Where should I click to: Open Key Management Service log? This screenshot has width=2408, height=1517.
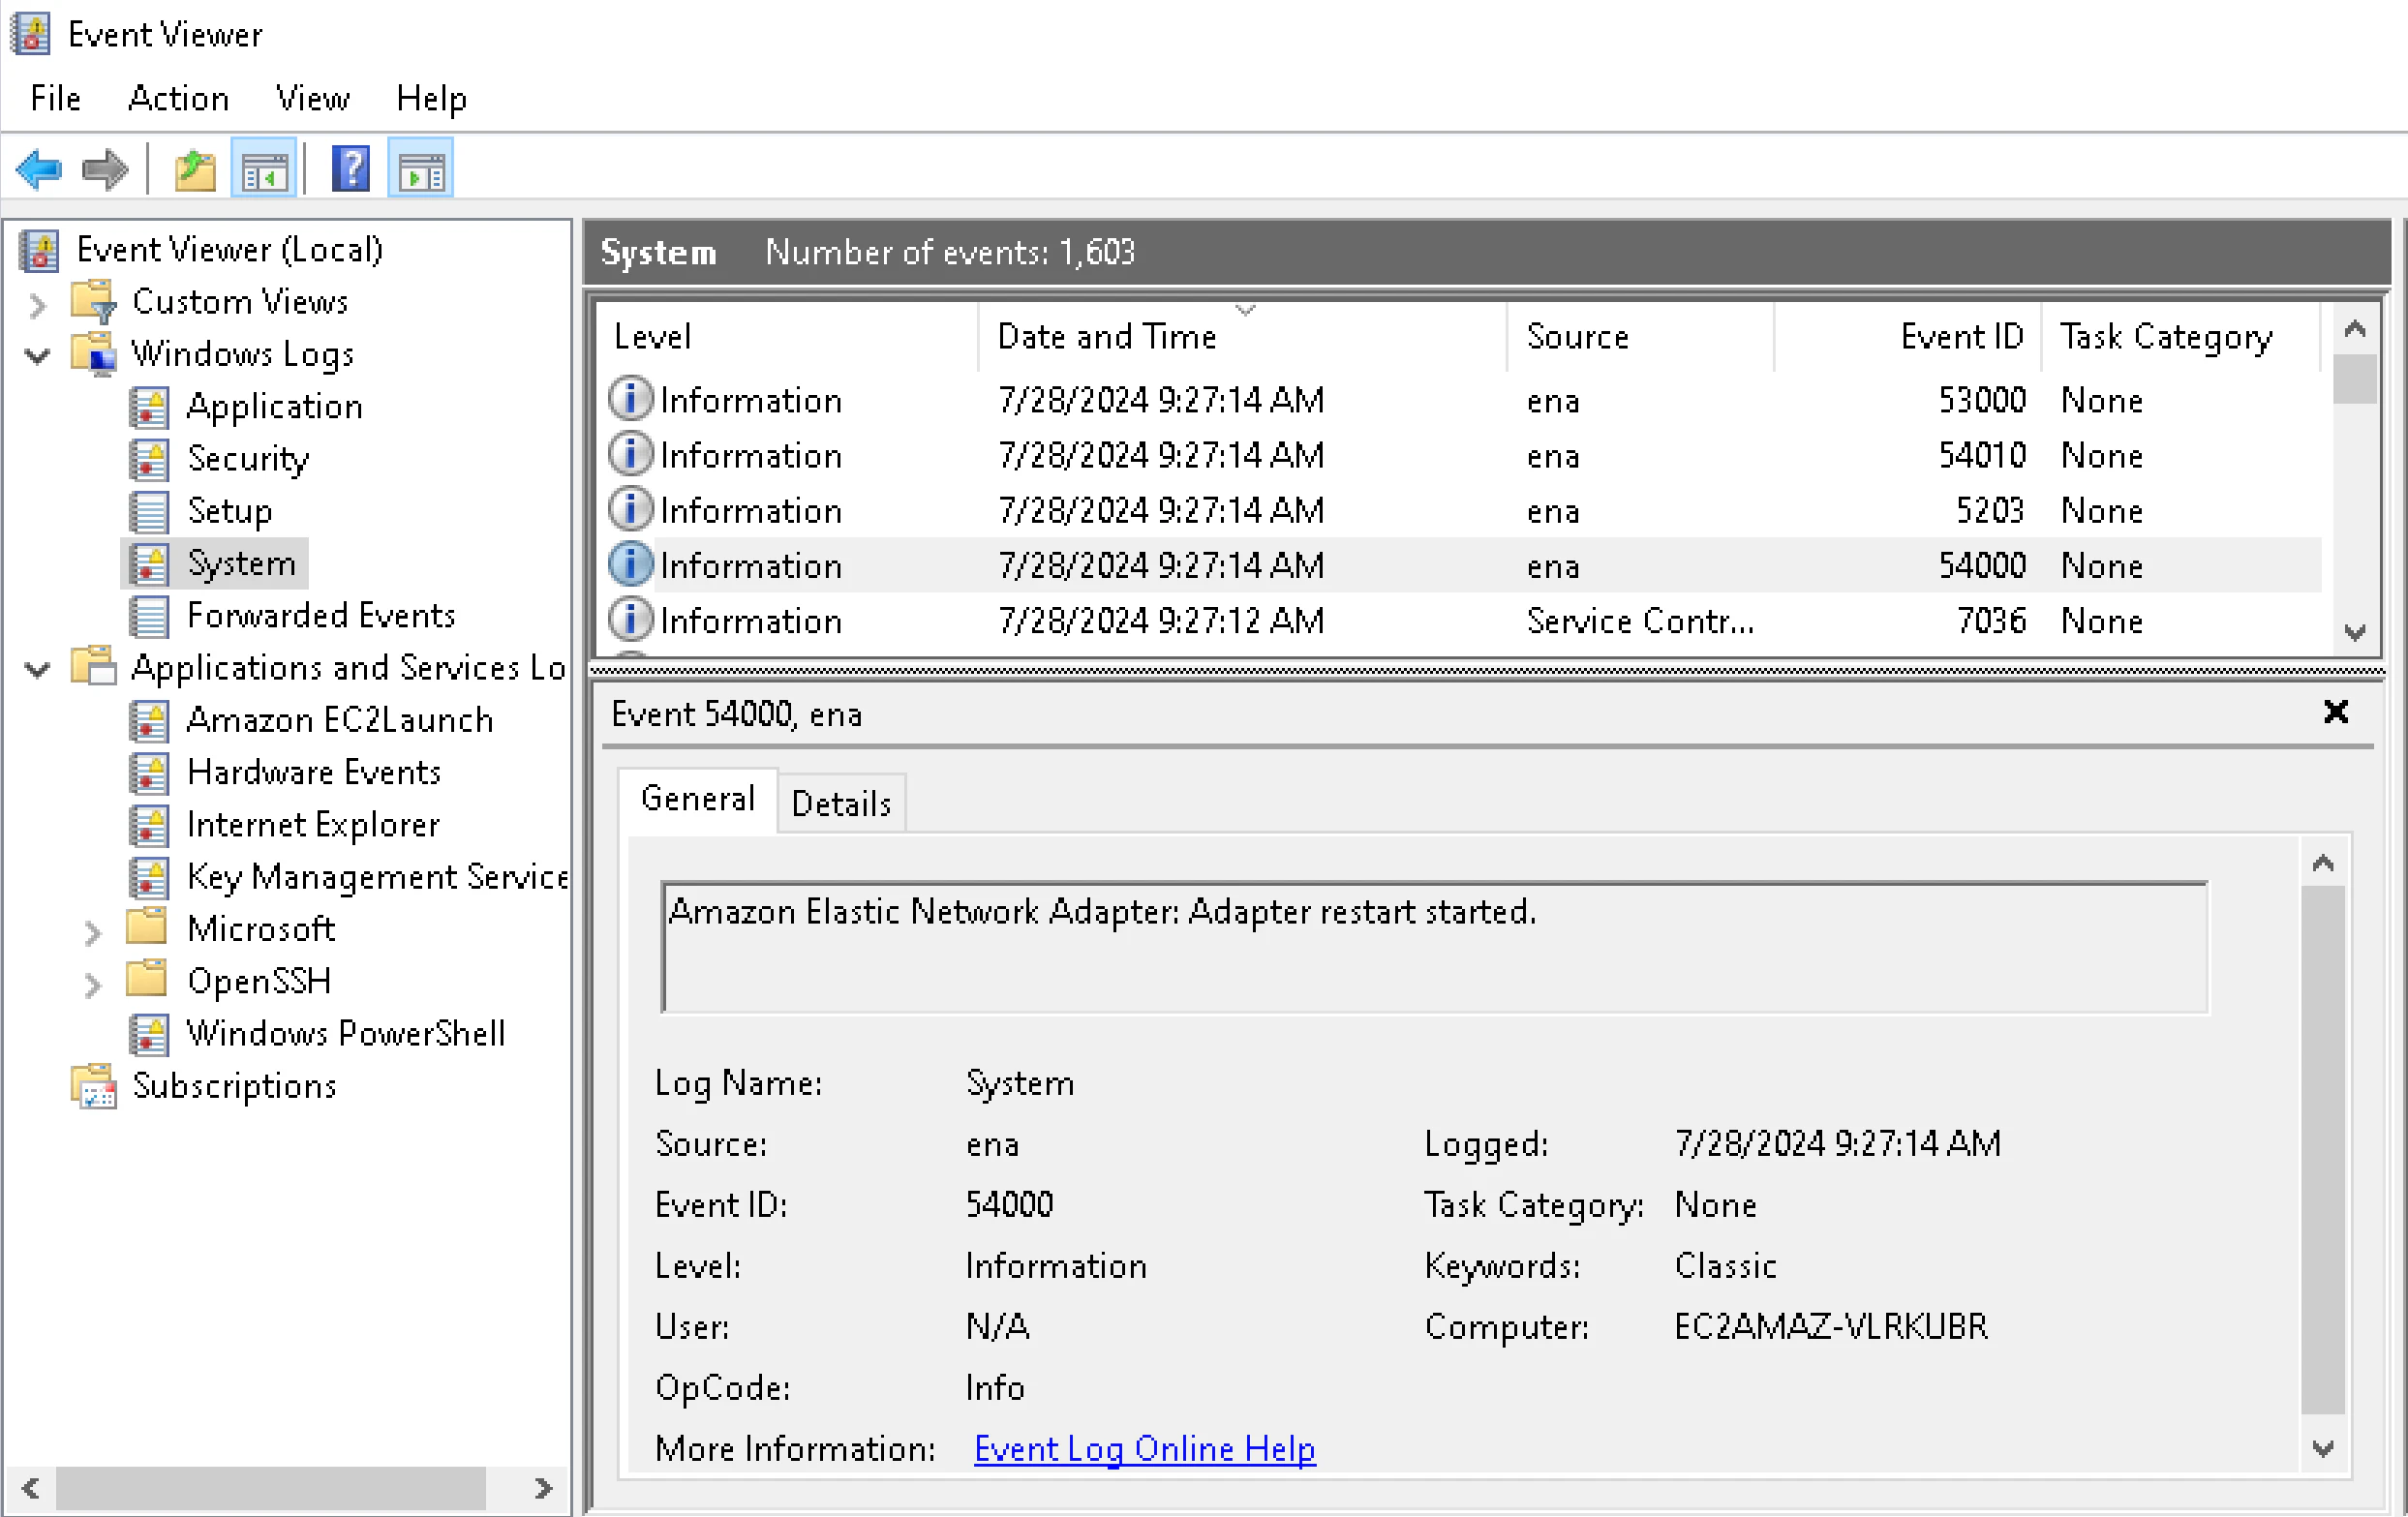coord(377,877)
